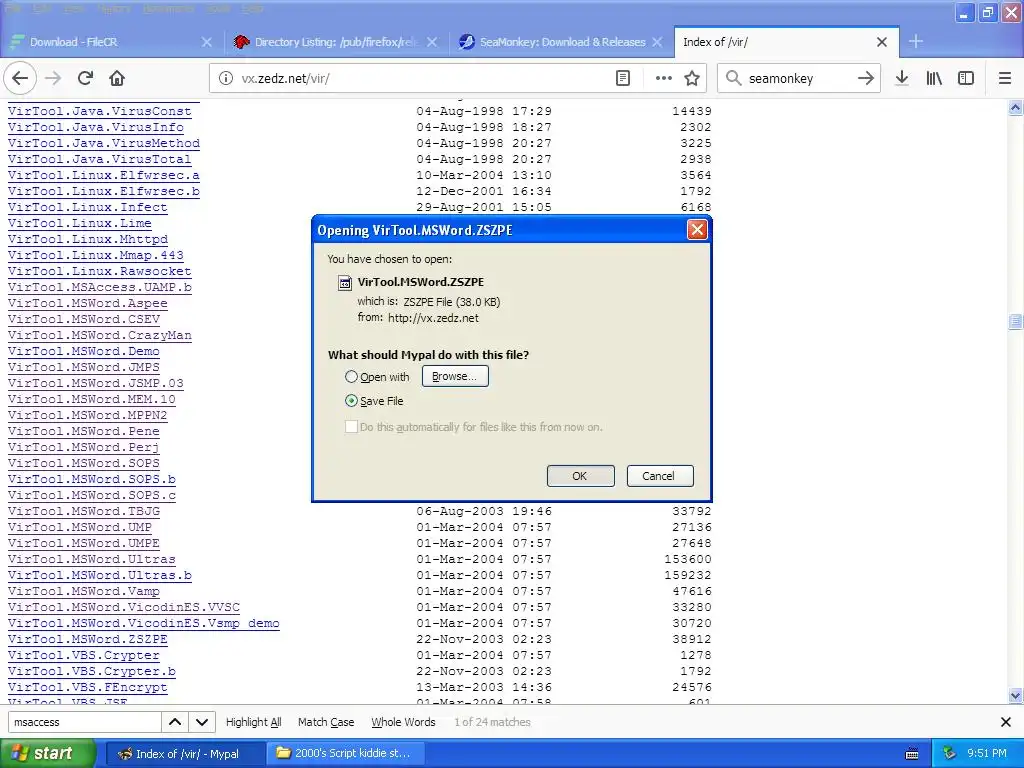The image size is (1024, 768).
Task: Click the system tray notification icon
Action: (x=950, y=754)
